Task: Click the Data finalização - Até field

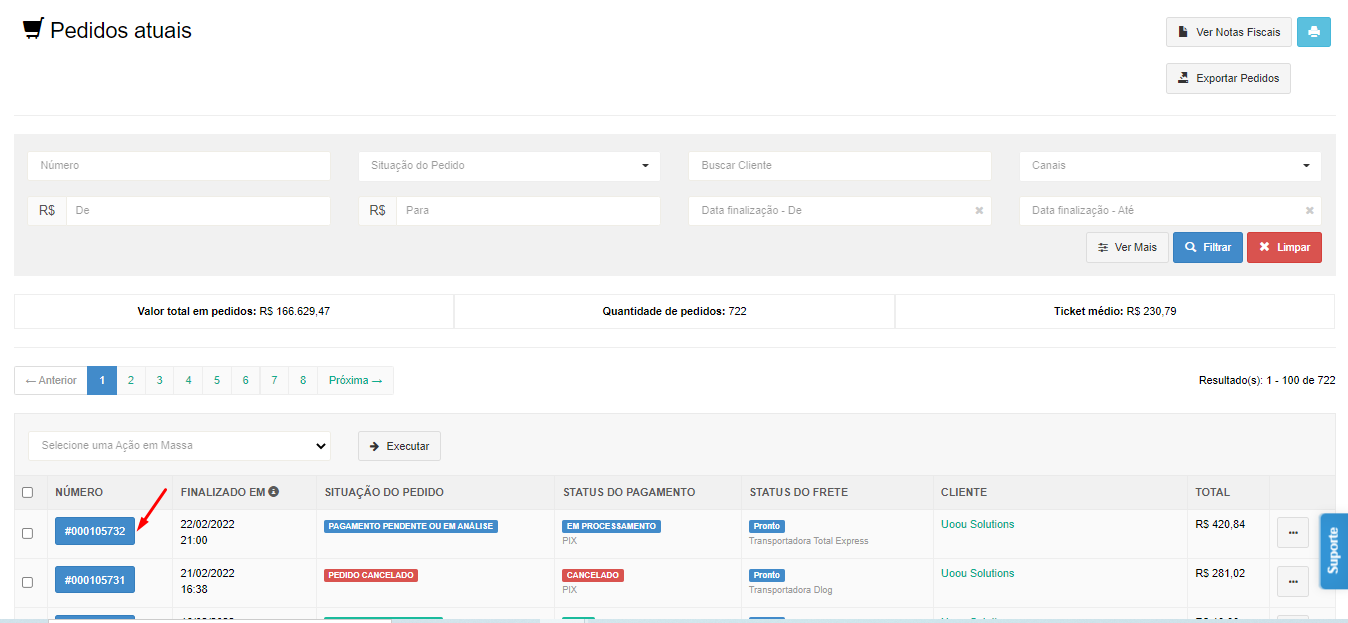Action: [x=1170, y=211]
